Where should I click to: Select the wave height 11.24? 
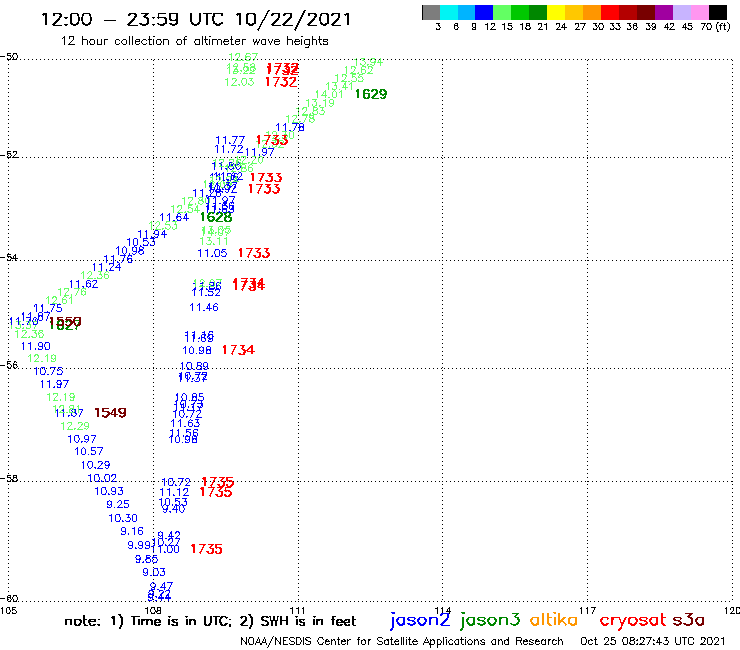click(x=107, y=267)
